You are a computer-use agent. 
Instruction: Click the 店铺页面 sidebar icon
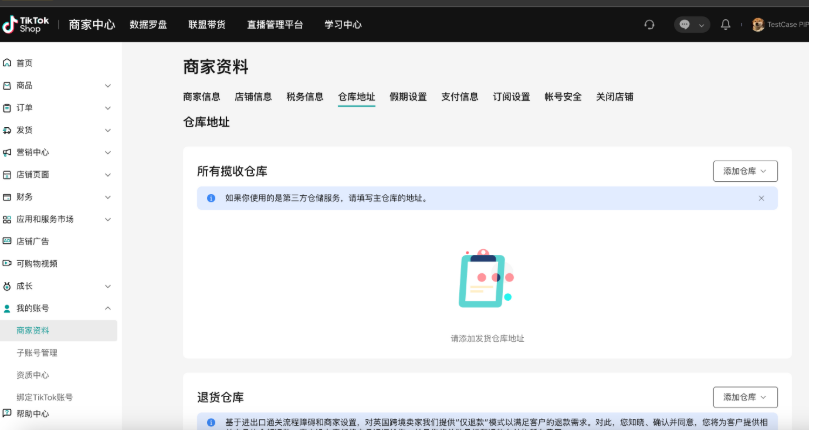7,175
